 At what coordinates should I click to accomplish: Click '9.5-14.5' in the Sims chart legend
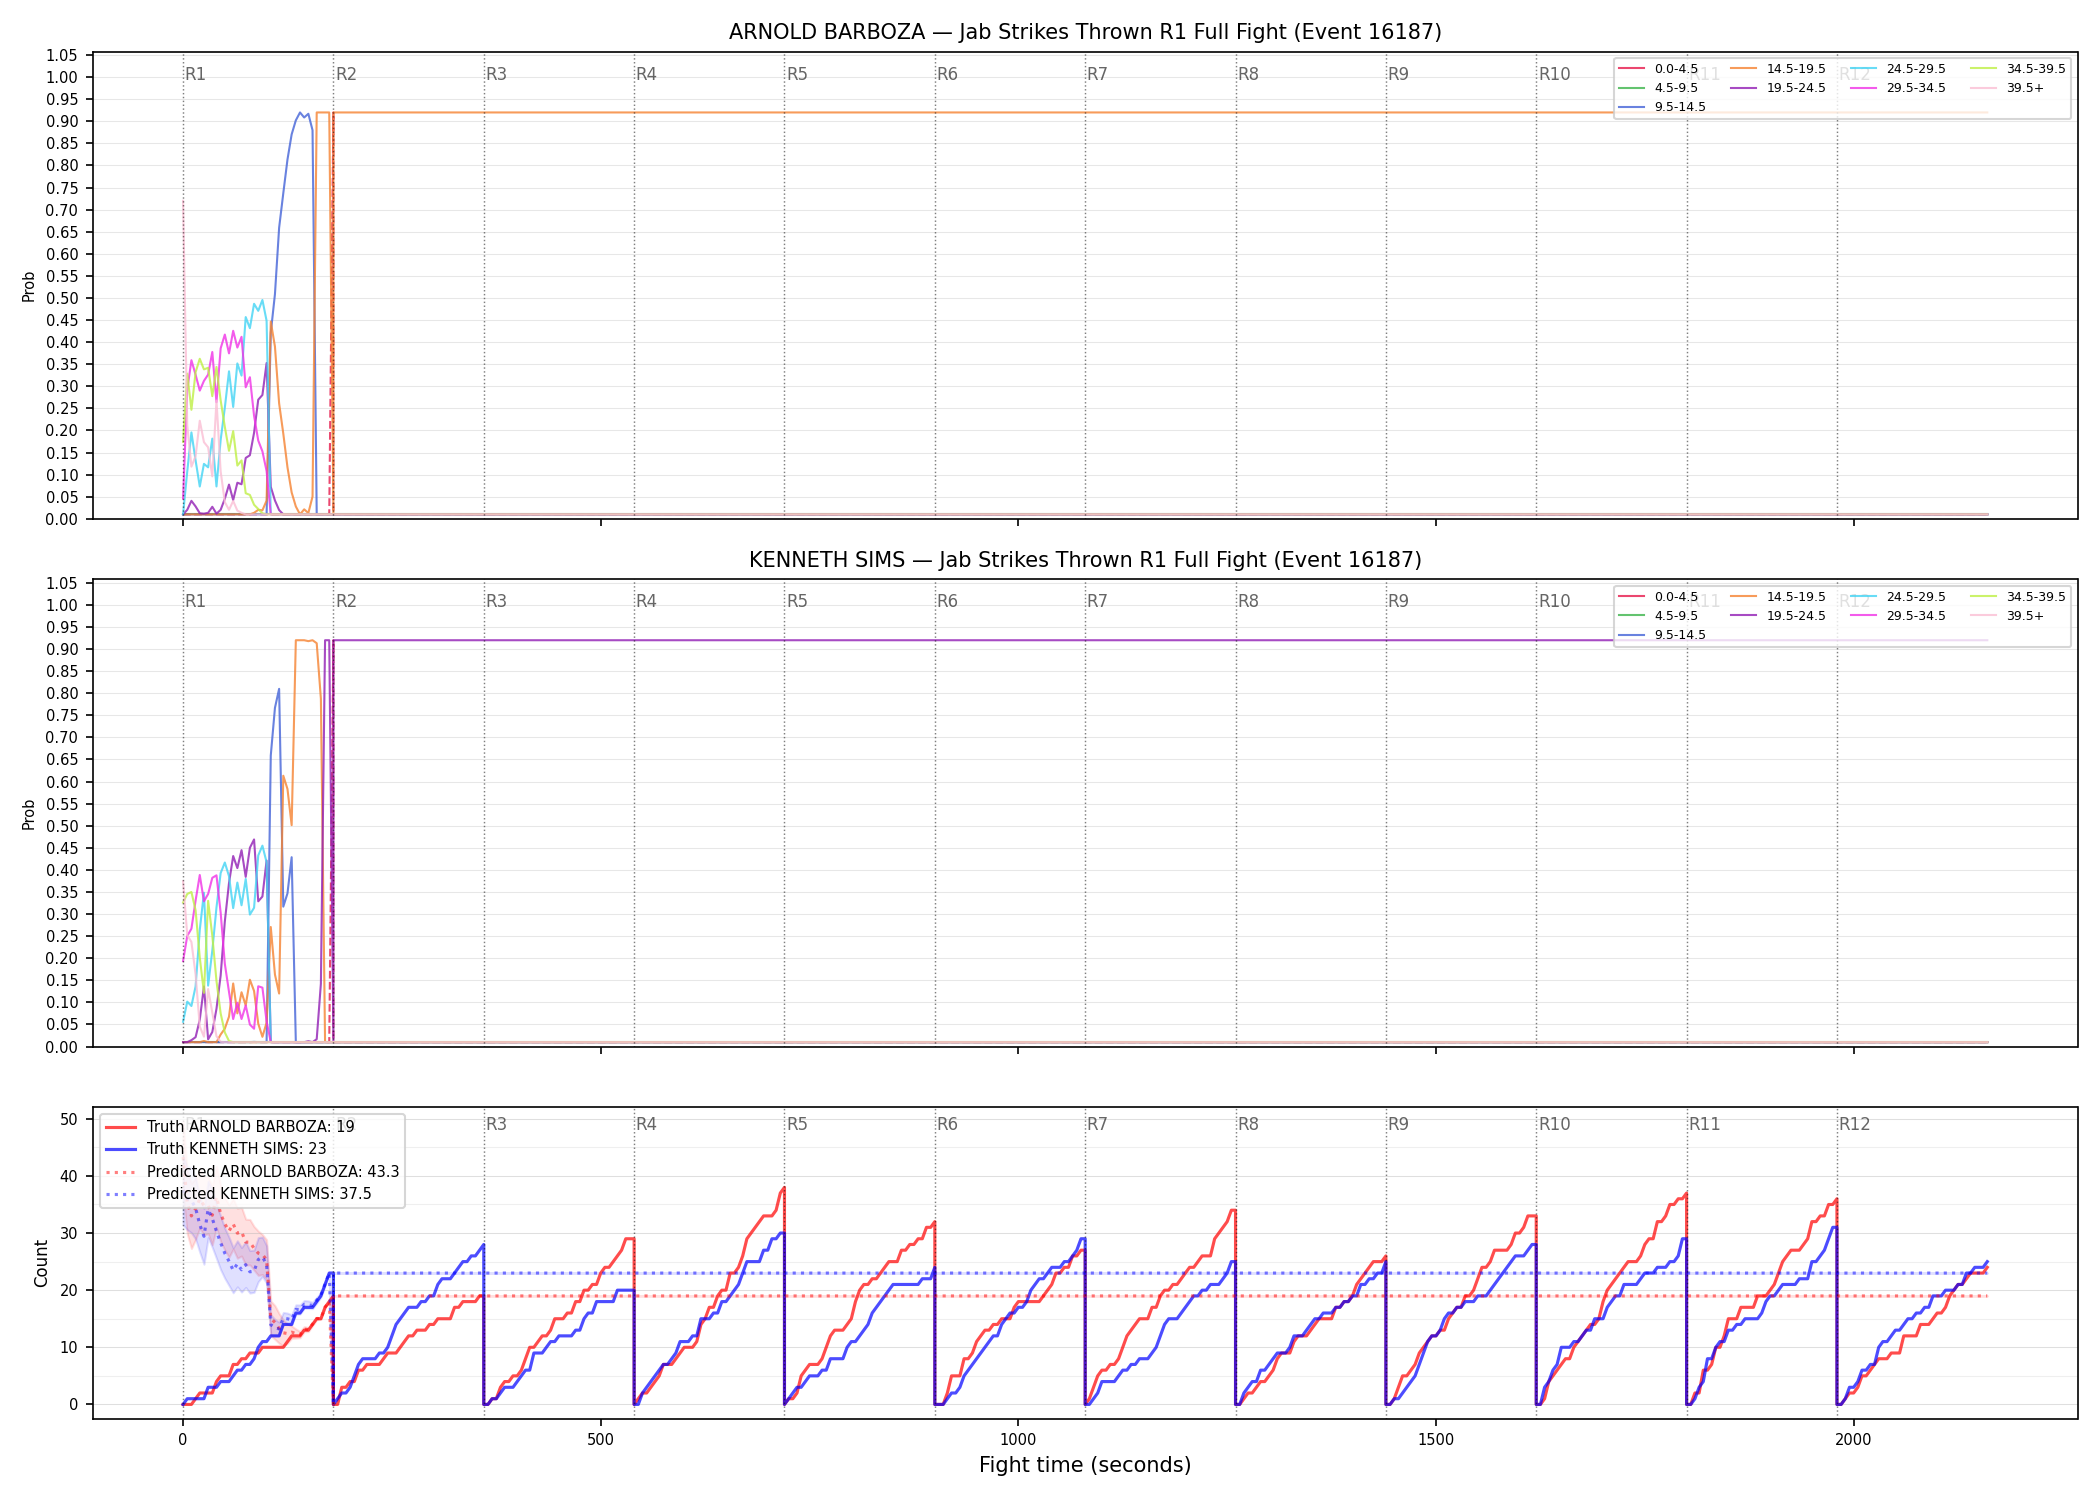(1680, 635)
